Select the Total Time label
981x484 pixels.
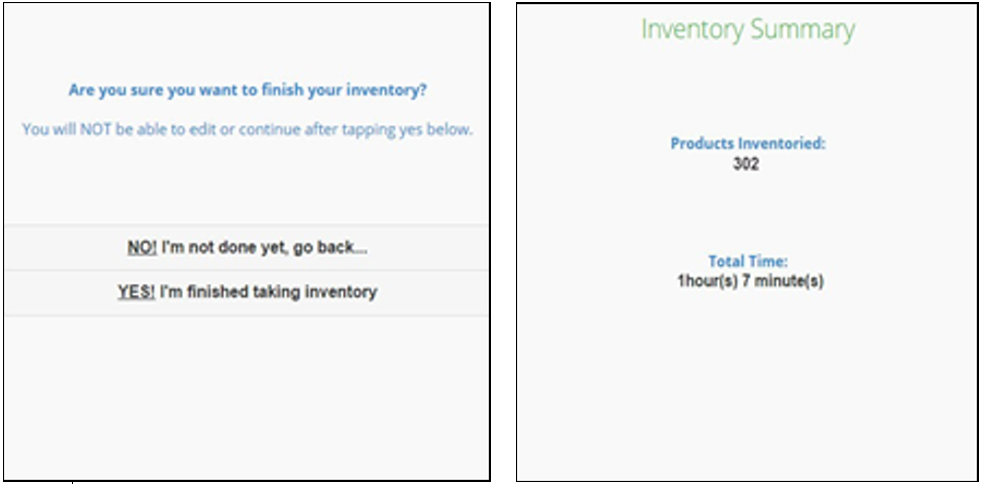748,261
